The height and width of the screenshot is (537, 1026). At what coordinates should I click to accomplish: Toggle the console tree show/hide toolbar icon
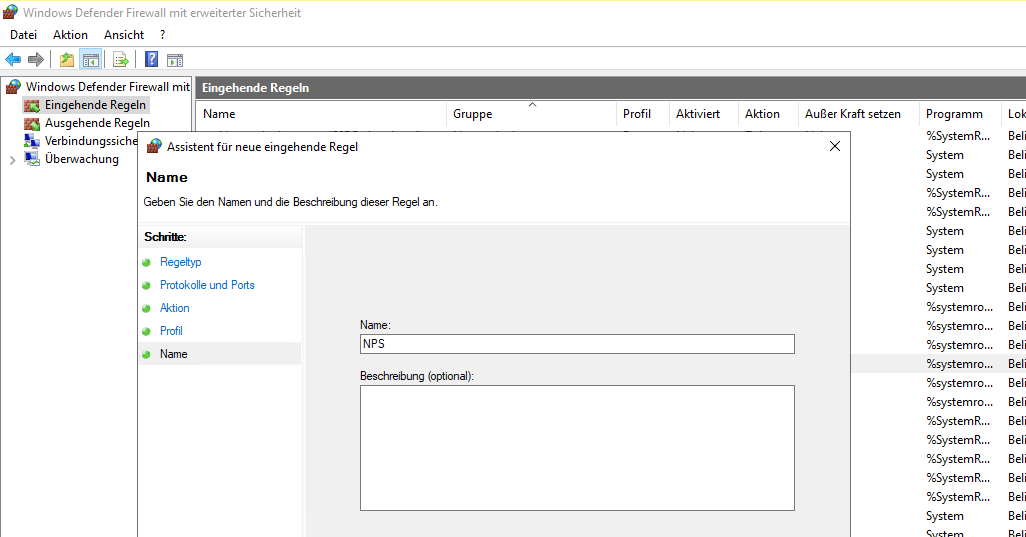pyautogui.click(x=90, y=60)
